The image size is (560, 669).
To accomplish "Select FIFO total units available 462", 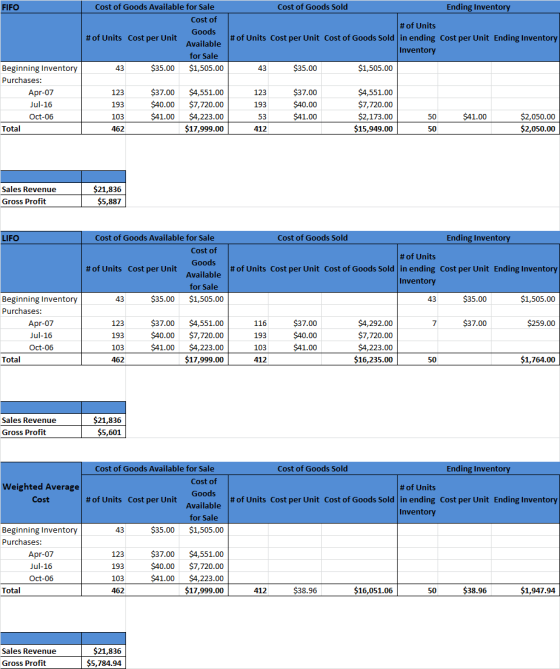I will click(118, 129).
